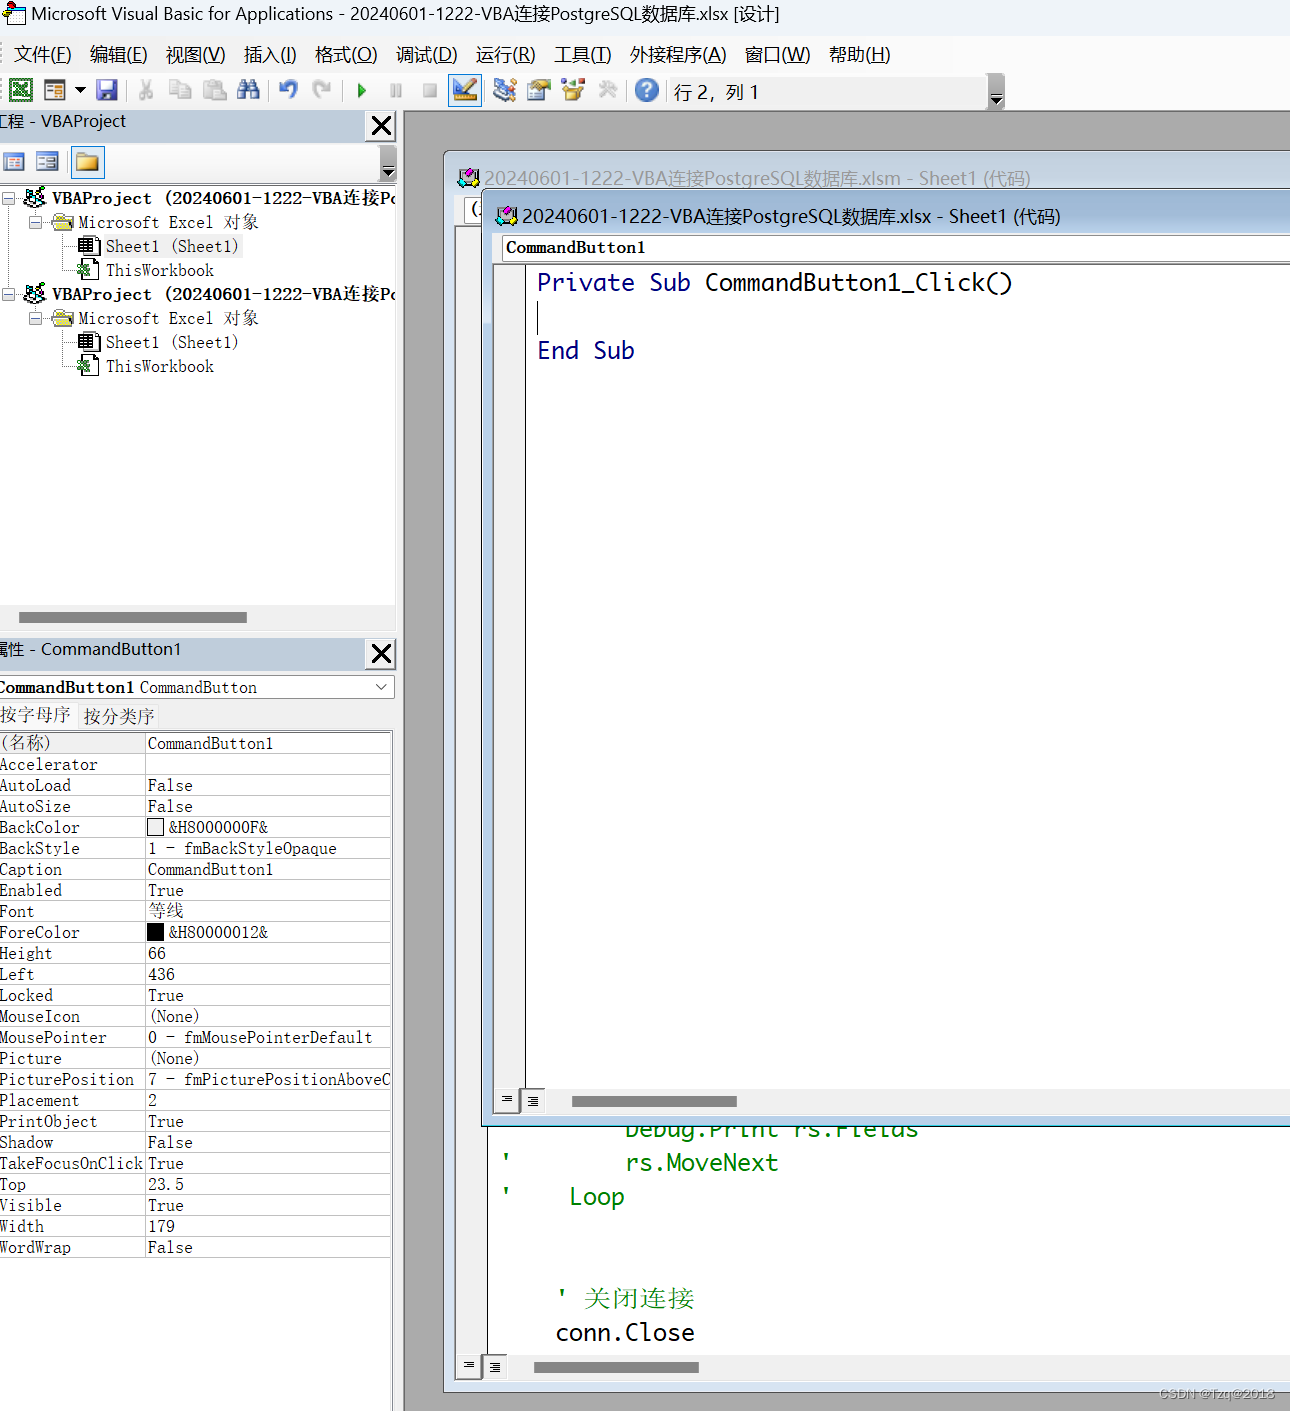
Task: Click the Save icon in the toolbar
Action: (107, 90)
